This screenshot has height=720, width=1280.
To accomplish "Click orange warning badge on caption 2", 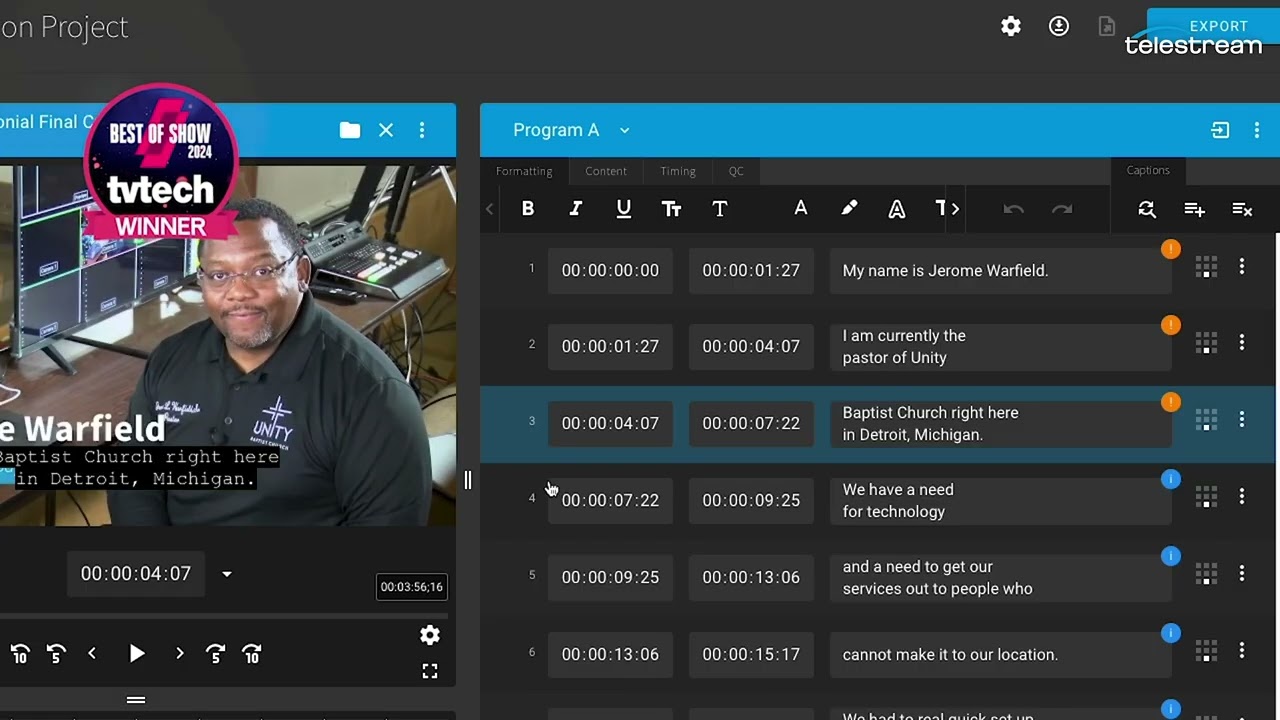I will click(1171, 325).
